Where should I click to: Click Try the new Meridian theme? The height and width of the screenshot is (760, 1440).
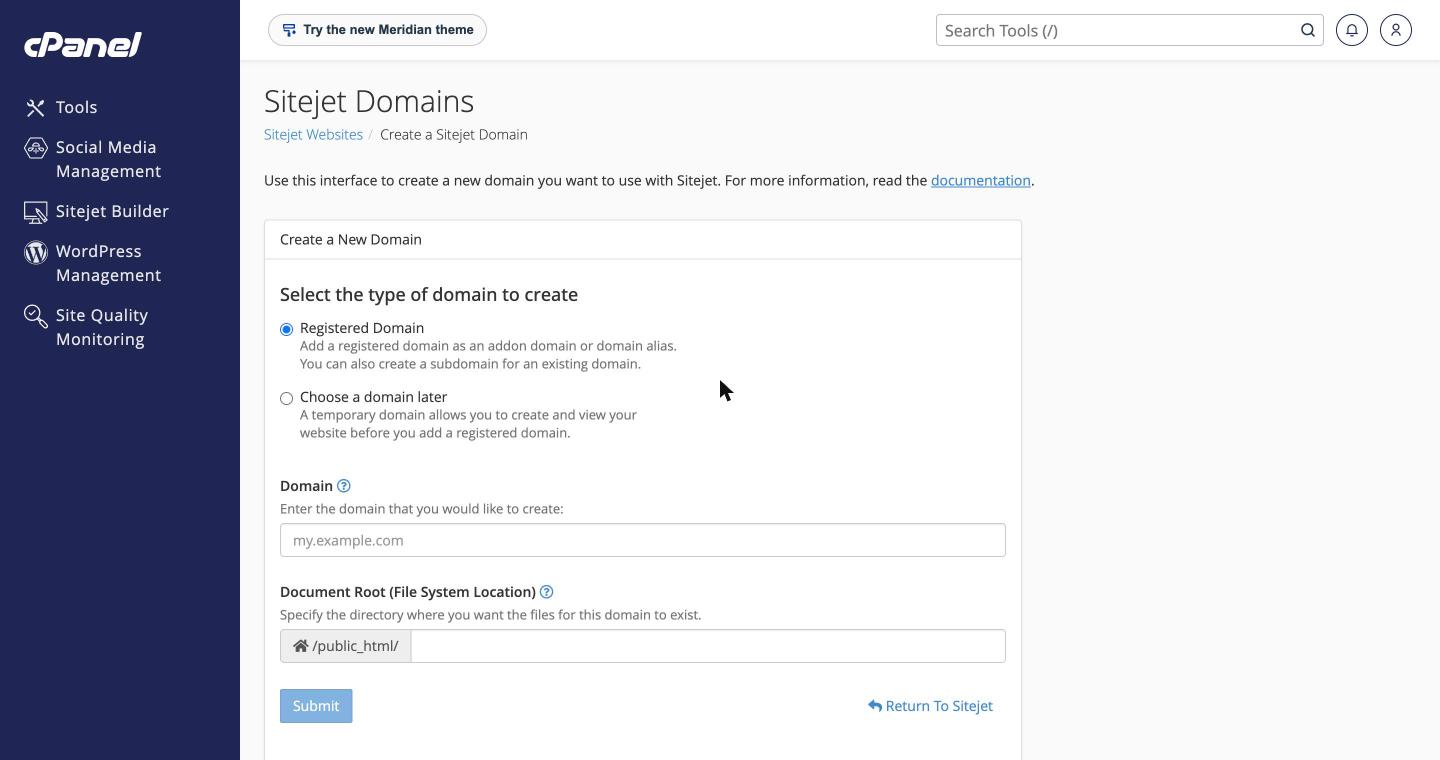[x=377, y=30]
